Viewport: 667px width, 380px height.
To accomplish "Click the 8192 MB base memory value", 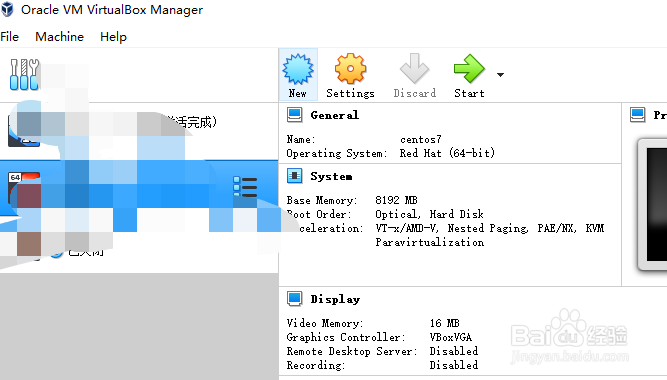I will pos(396,200).
